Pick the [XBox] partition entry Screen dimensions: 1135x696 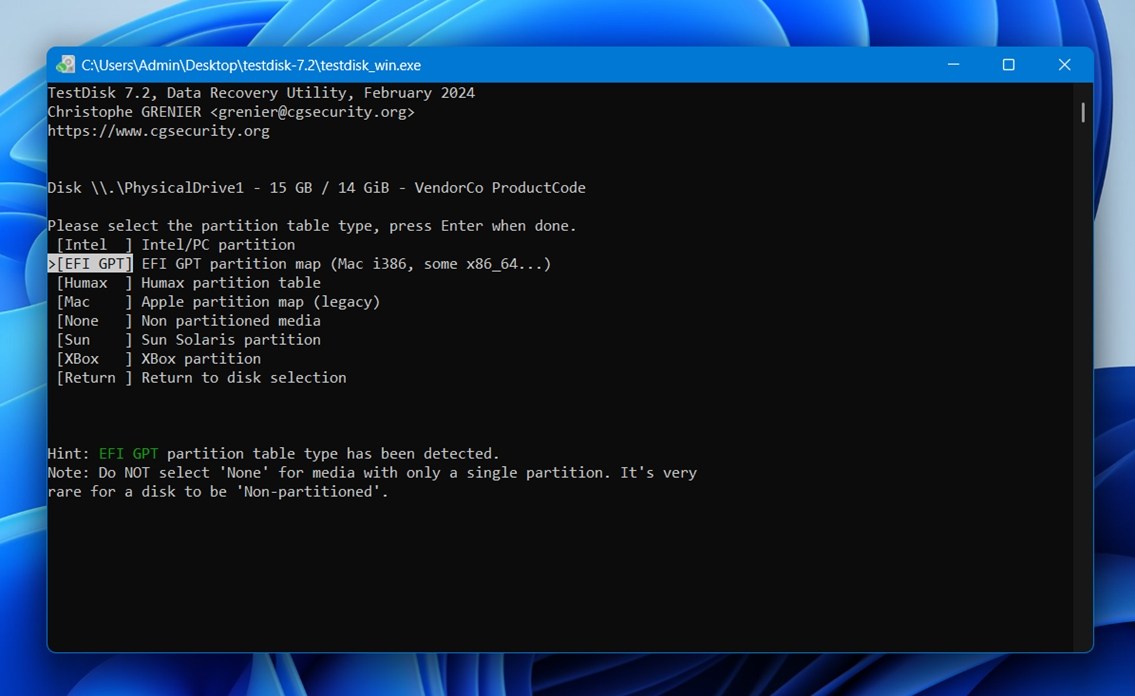[x=95, y=358]
